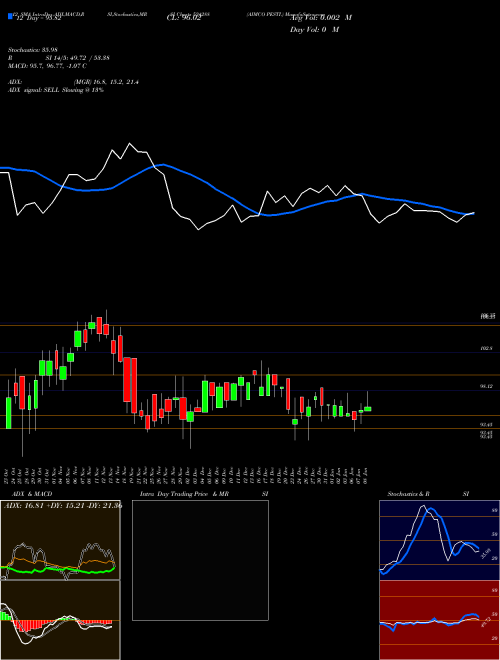
Task: Click the 102.8 price axis label
Action: [x=486, y=349]
